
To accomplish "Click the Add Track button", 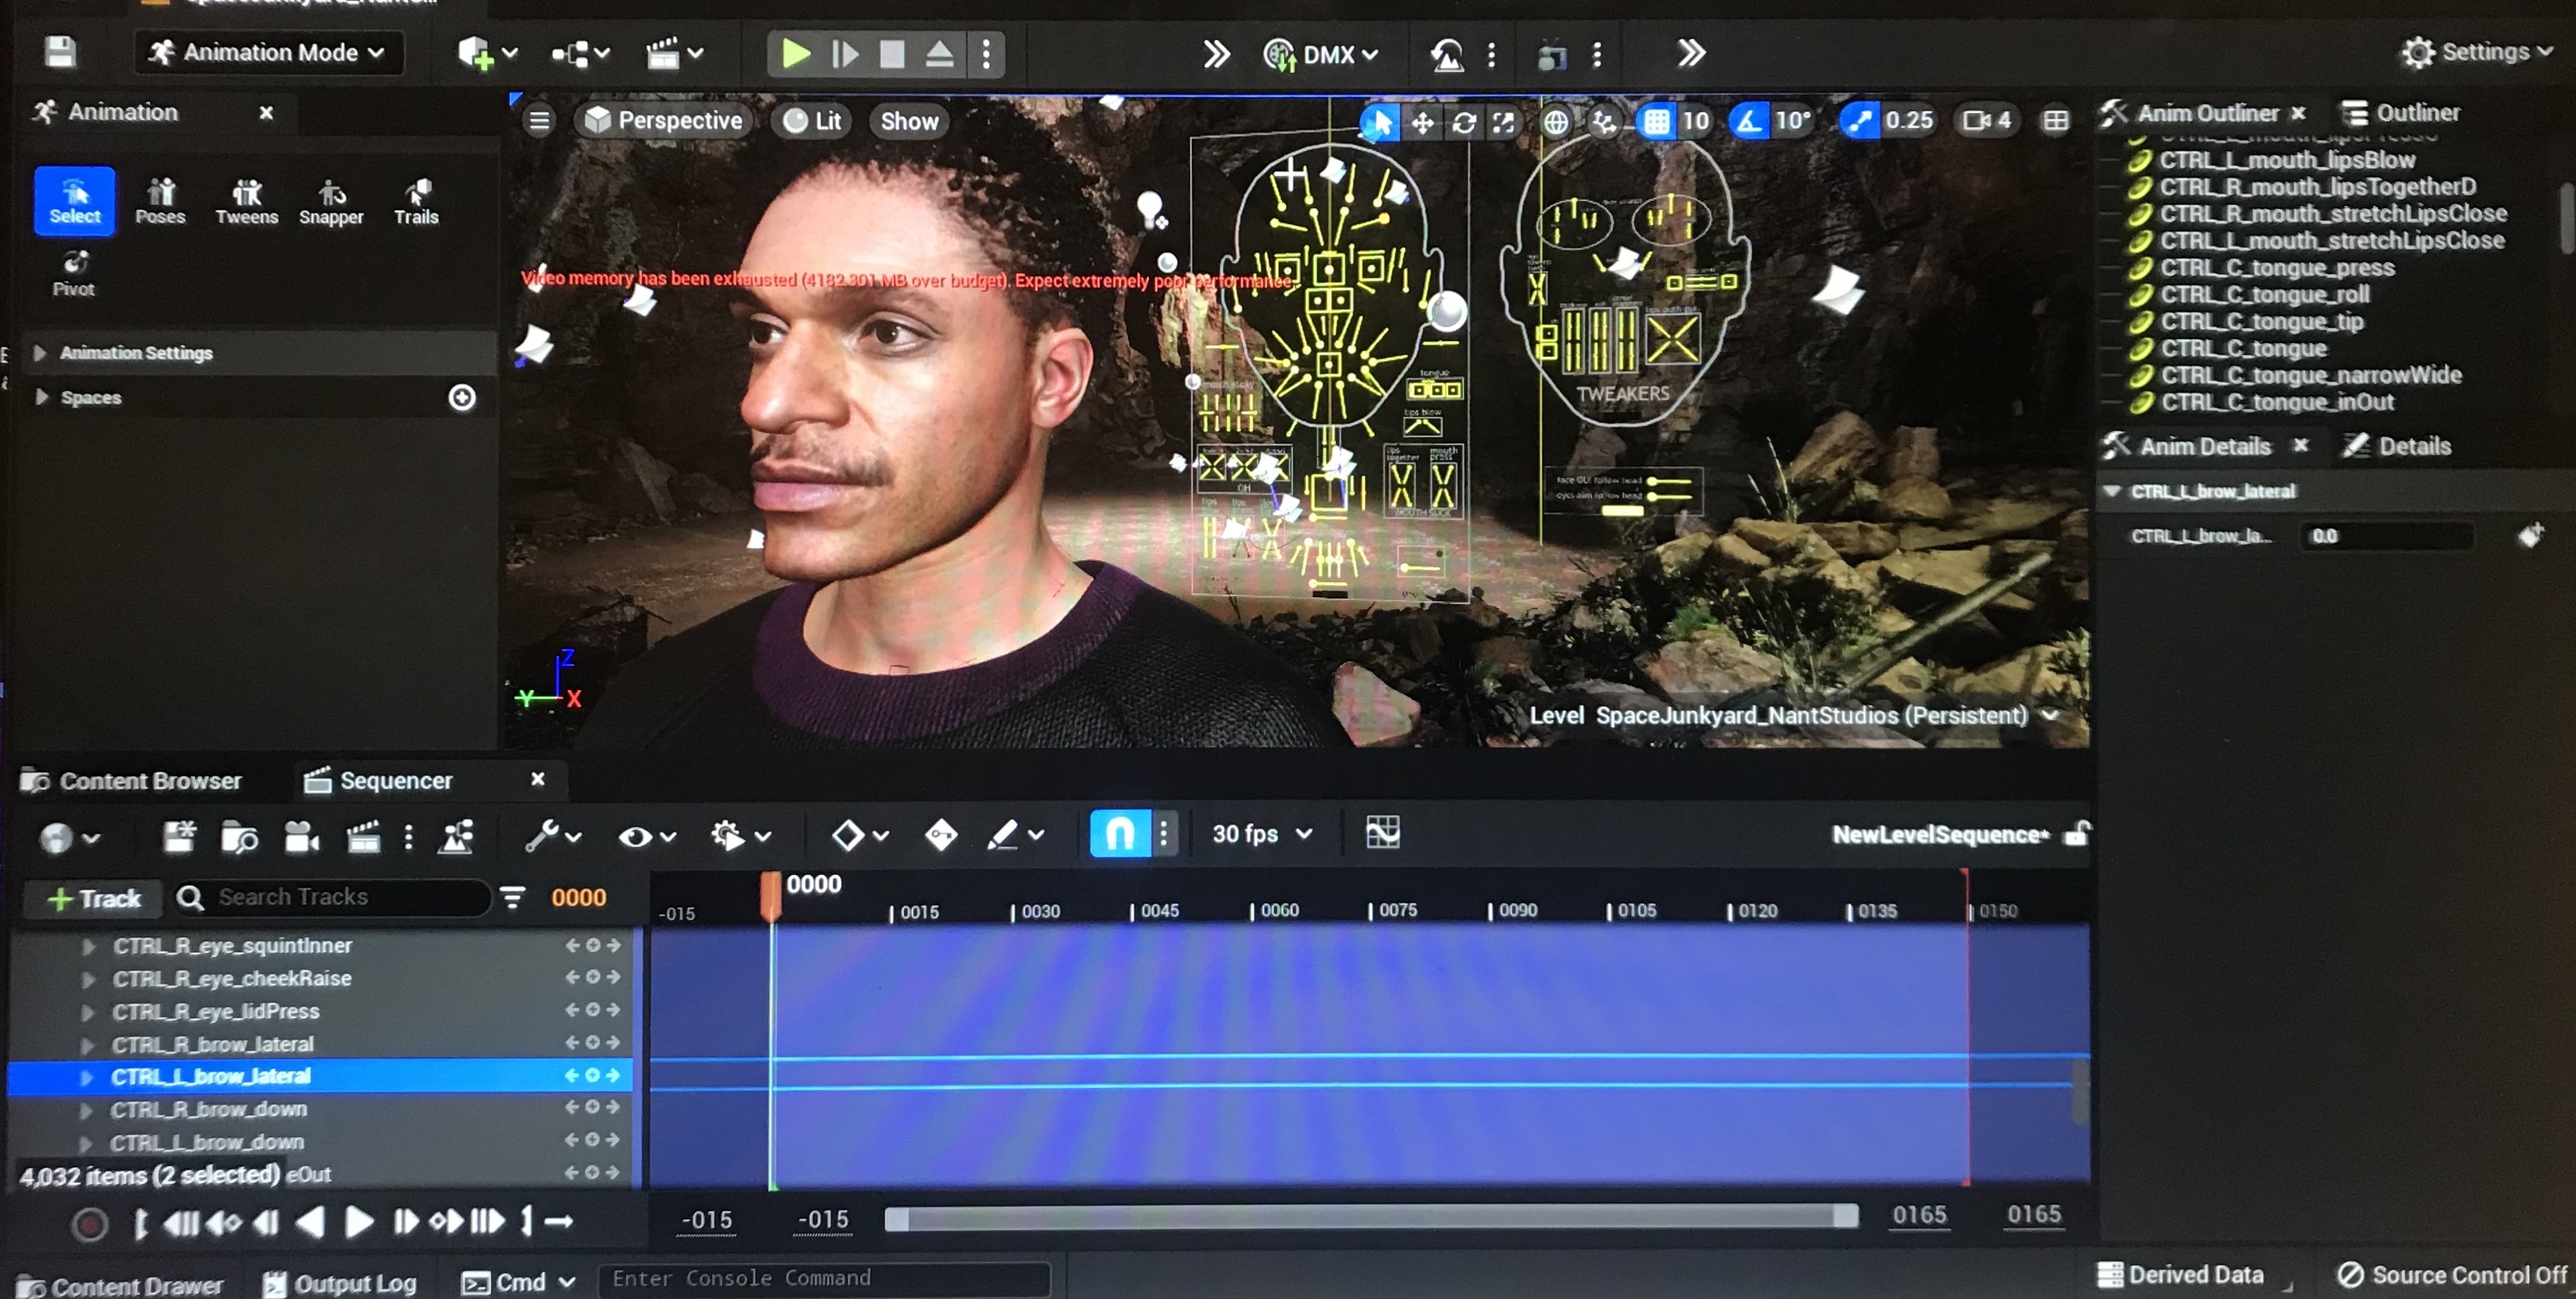I will tap(93, 897).
